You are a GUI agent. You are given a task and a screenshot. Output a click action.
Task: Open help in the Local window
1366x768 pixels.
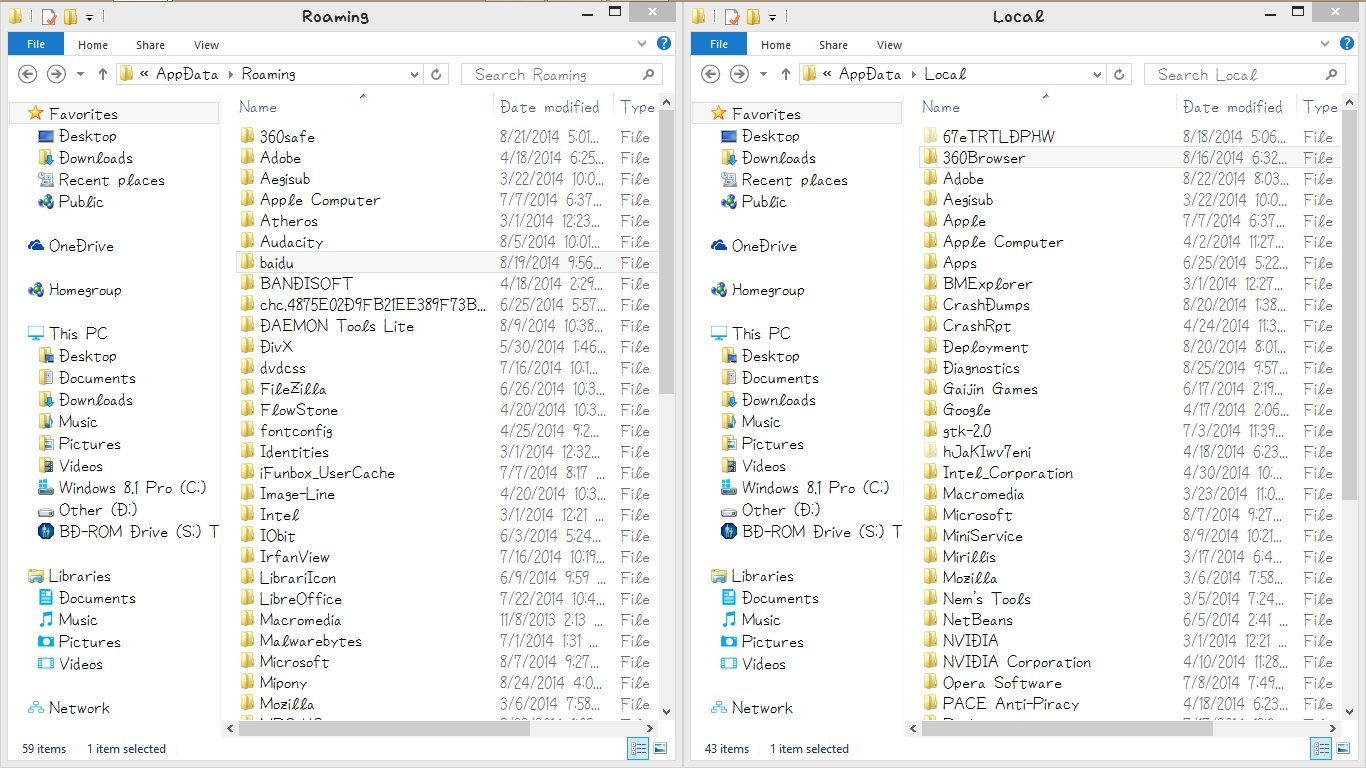click(1347, 44)
